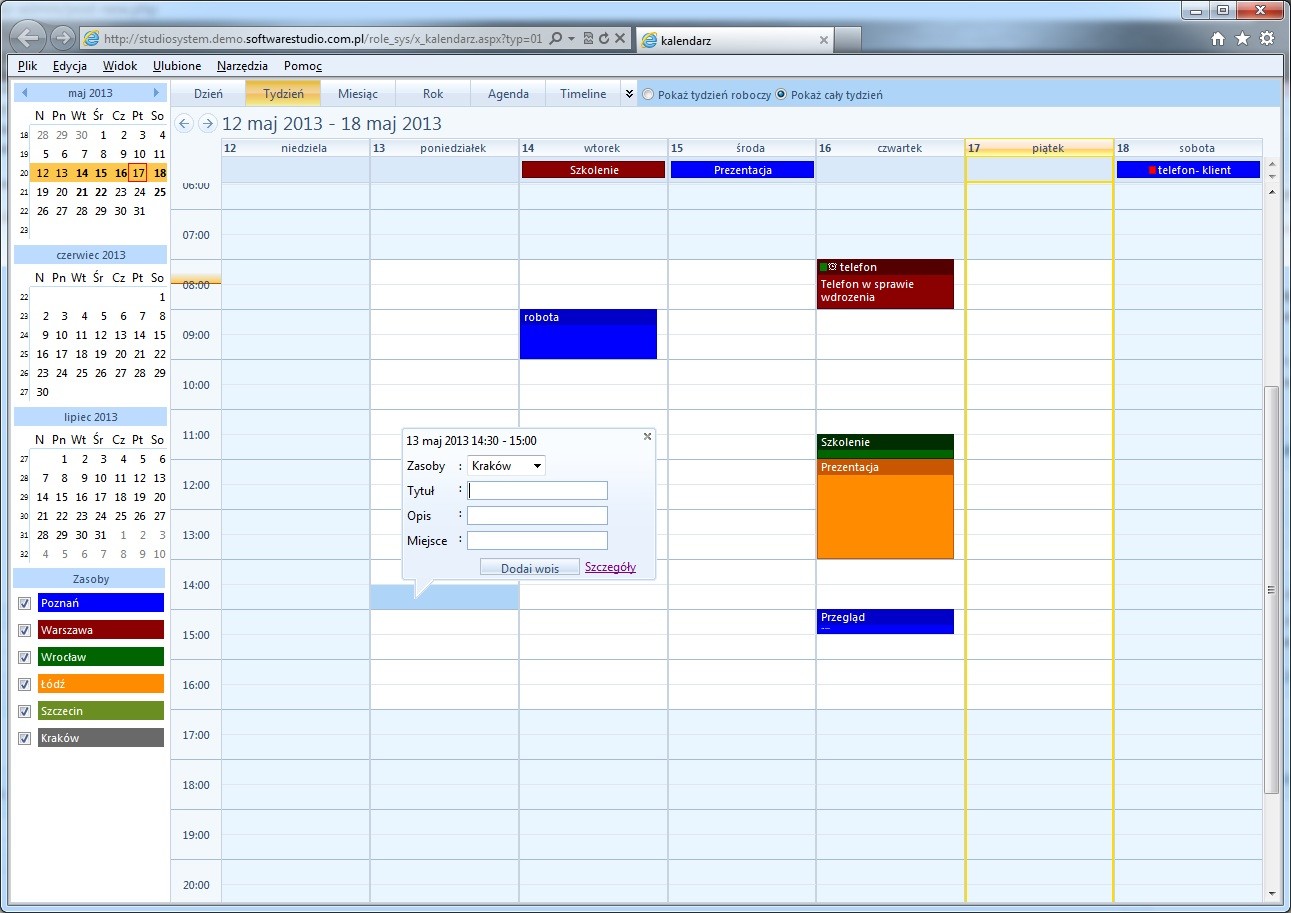This screenshot has height=913, width=1291.
Task: Click the lipiec 2013 month header
Action: pos(90,417)
